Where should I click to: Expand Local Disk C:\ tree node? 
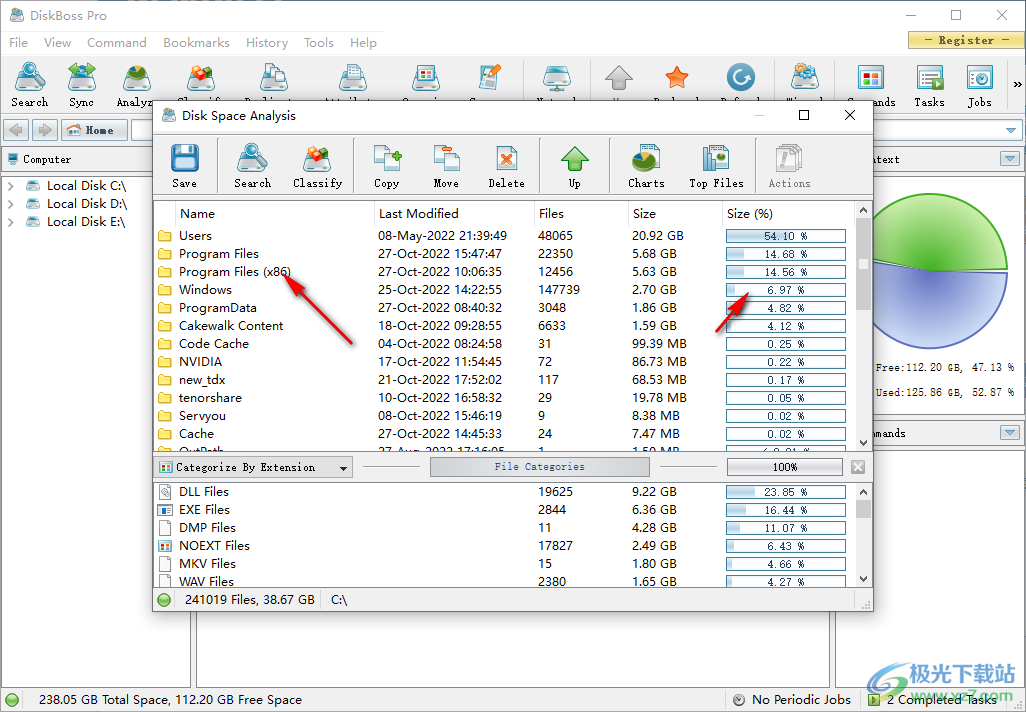click(x=10, y=186)
